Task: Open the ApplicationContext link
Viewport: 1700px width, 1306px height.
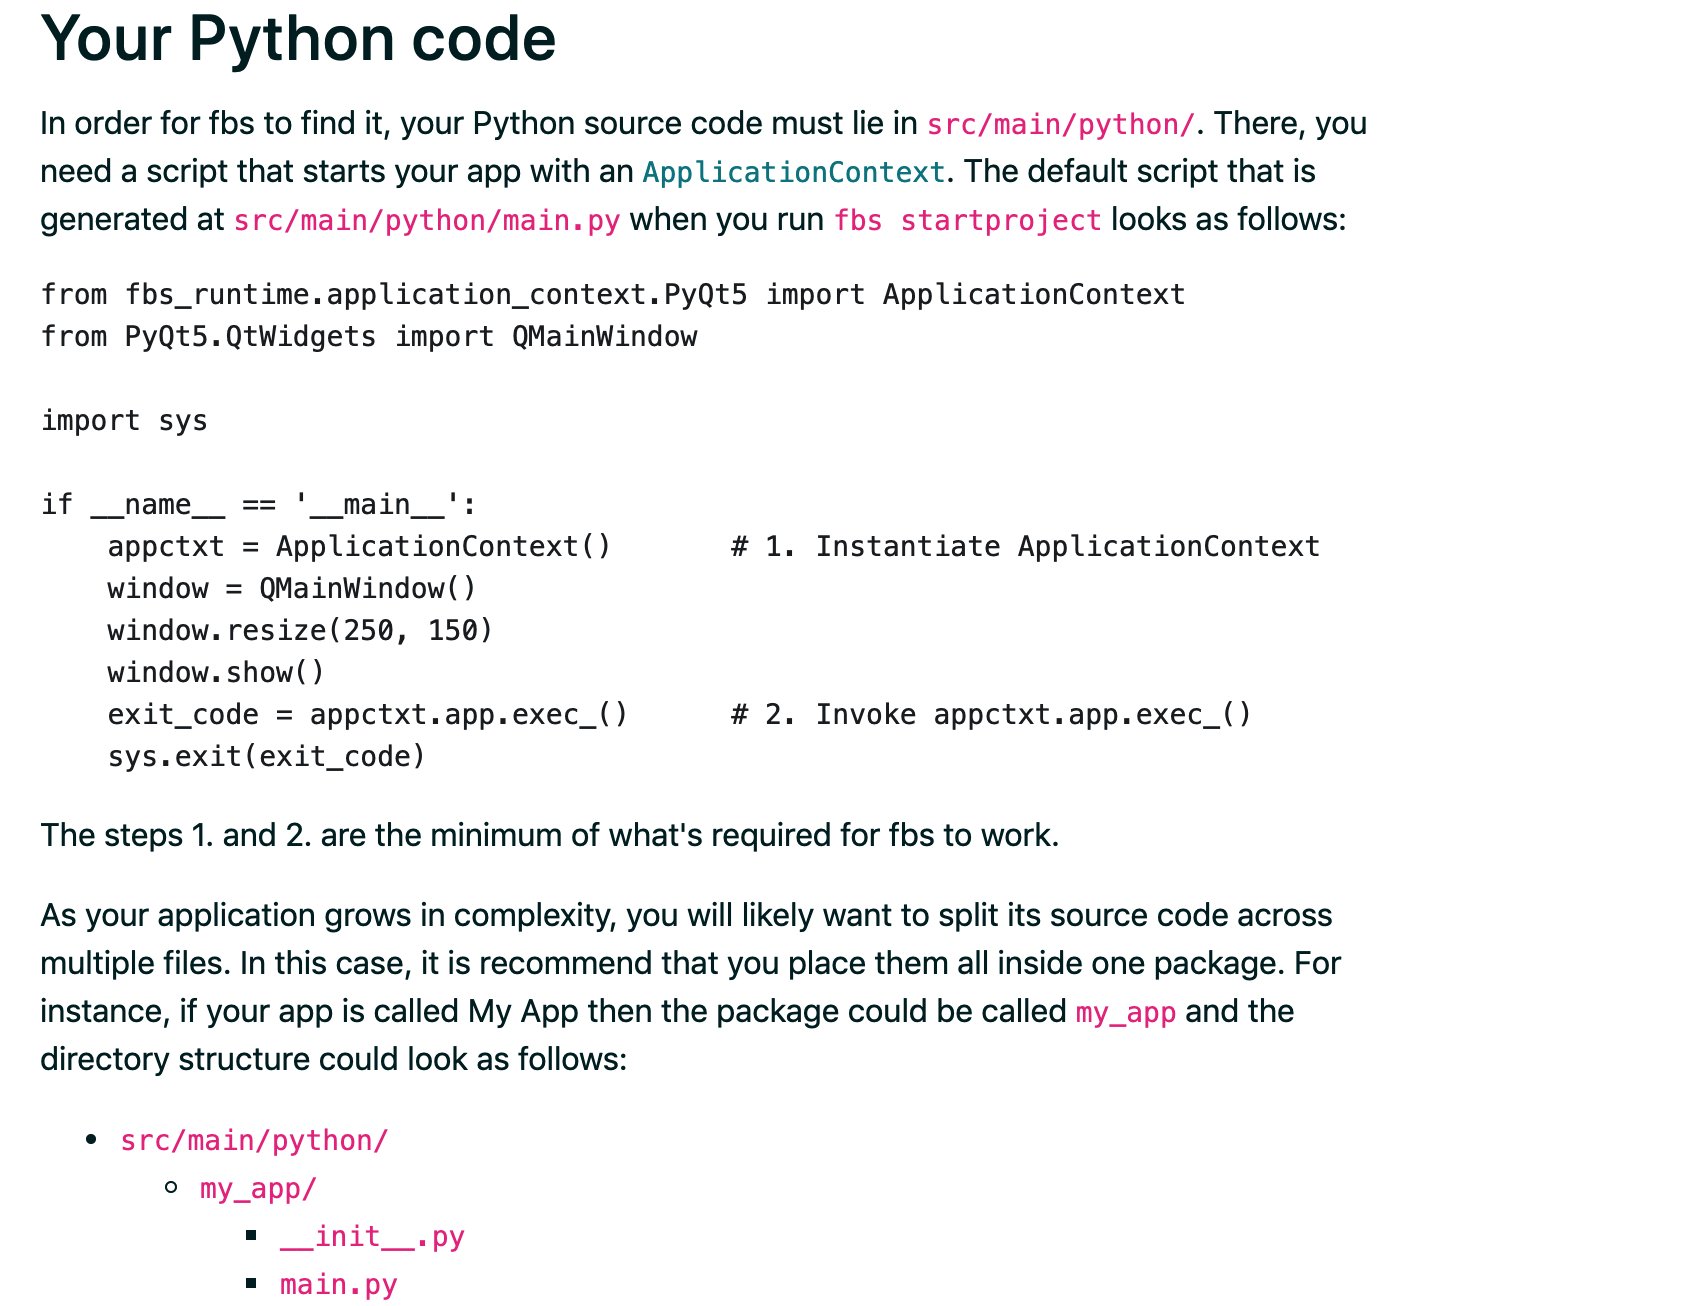Action: (794, 172)
